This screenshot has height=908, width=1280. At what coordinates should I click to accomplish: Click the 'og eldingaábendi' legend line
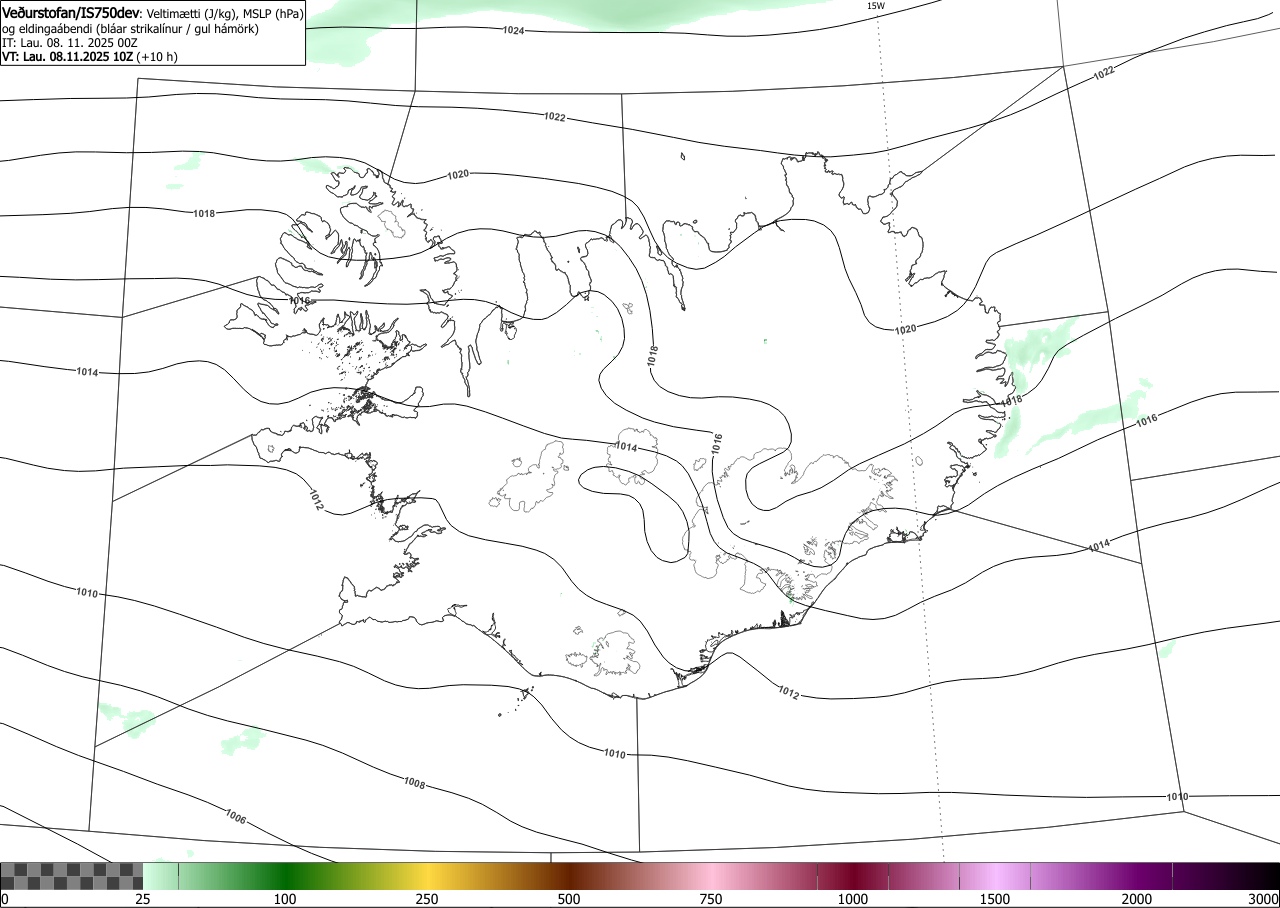click(130, 29)
